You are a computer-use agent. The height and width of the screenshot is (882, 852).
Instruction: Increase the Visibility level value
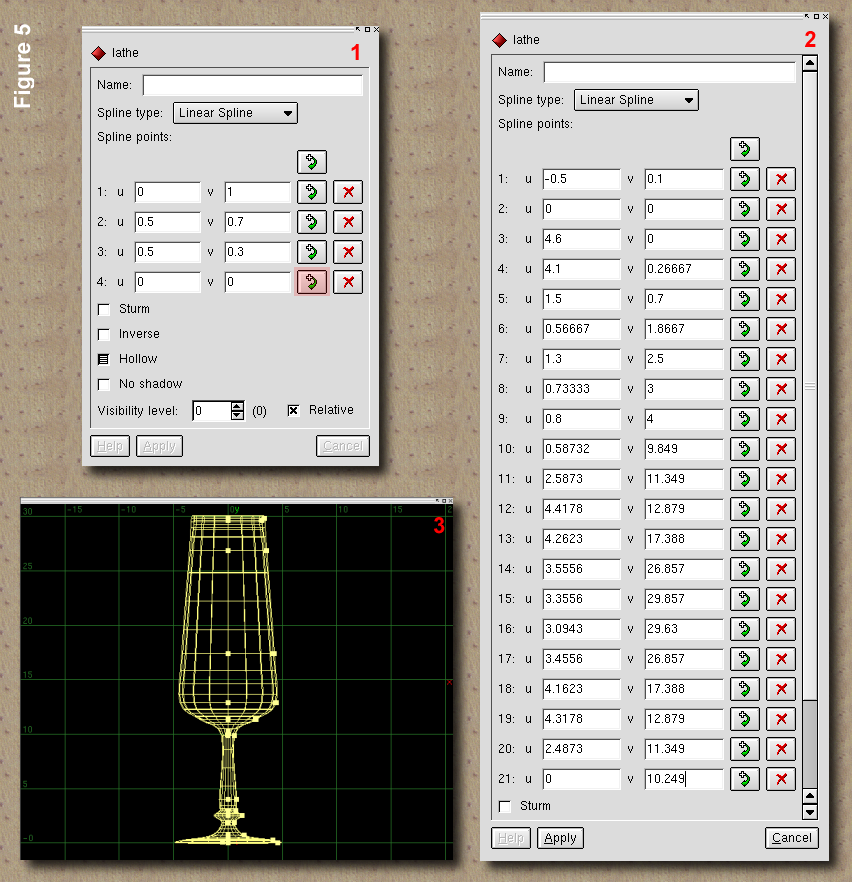coord(237,406)
